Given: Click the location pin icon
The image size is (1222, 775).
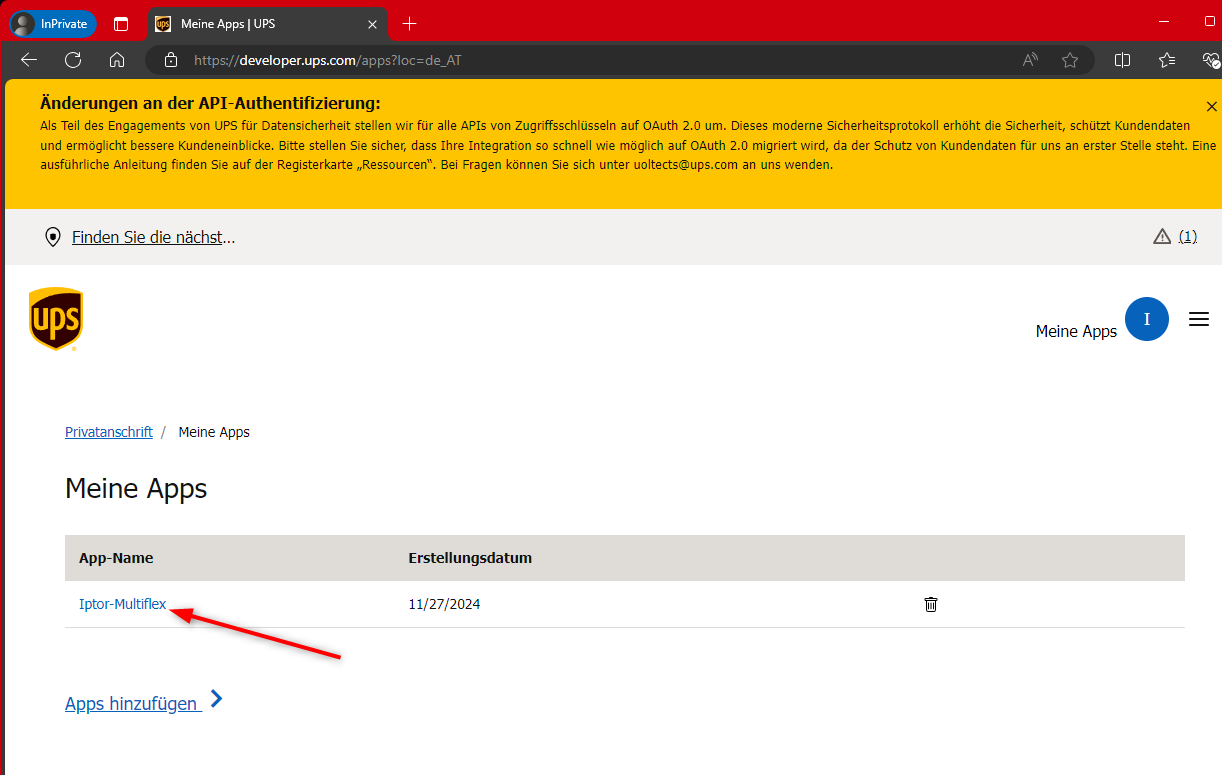Looking at the screenshot, I should (x=53, y=237).
